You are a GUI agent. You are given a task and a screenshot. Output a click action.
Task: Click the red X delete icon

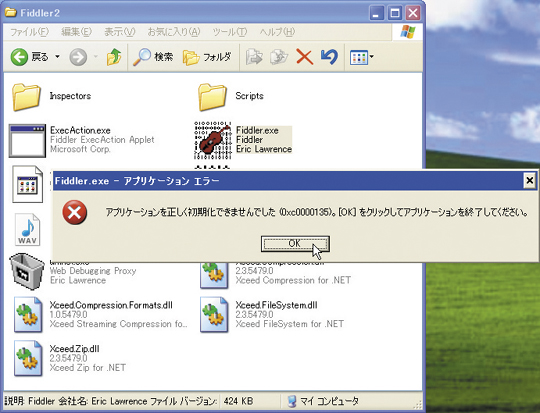pos(305,57)
